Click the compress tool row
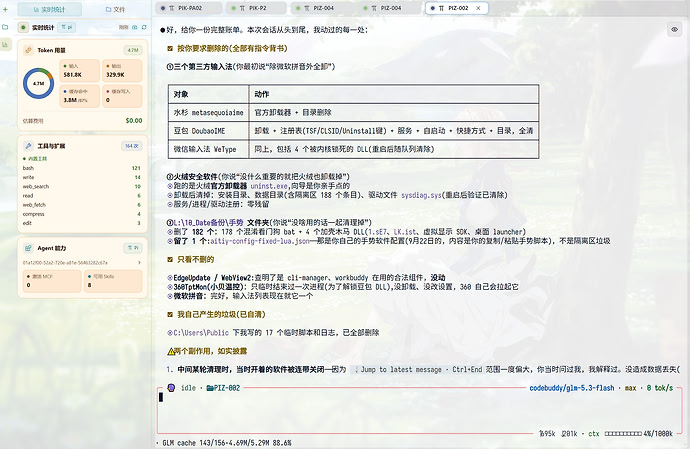Viewport: 690px width, 449px height. [x=82, y=214]
